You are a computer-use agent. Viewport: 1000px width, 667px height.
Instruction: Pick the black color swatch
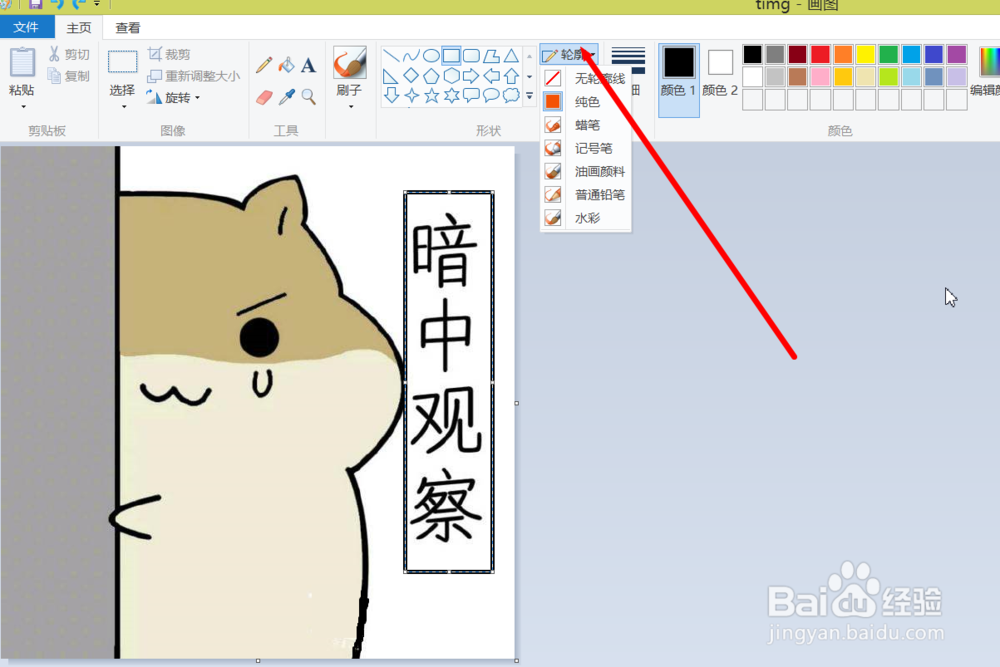753,54
